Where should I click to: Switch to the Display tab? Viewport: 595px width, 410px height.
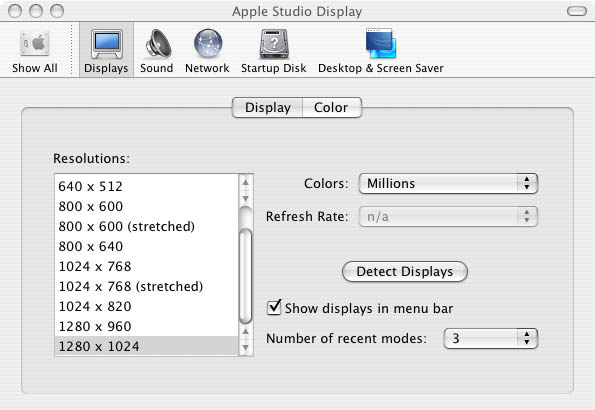click(x=268, y=107)
